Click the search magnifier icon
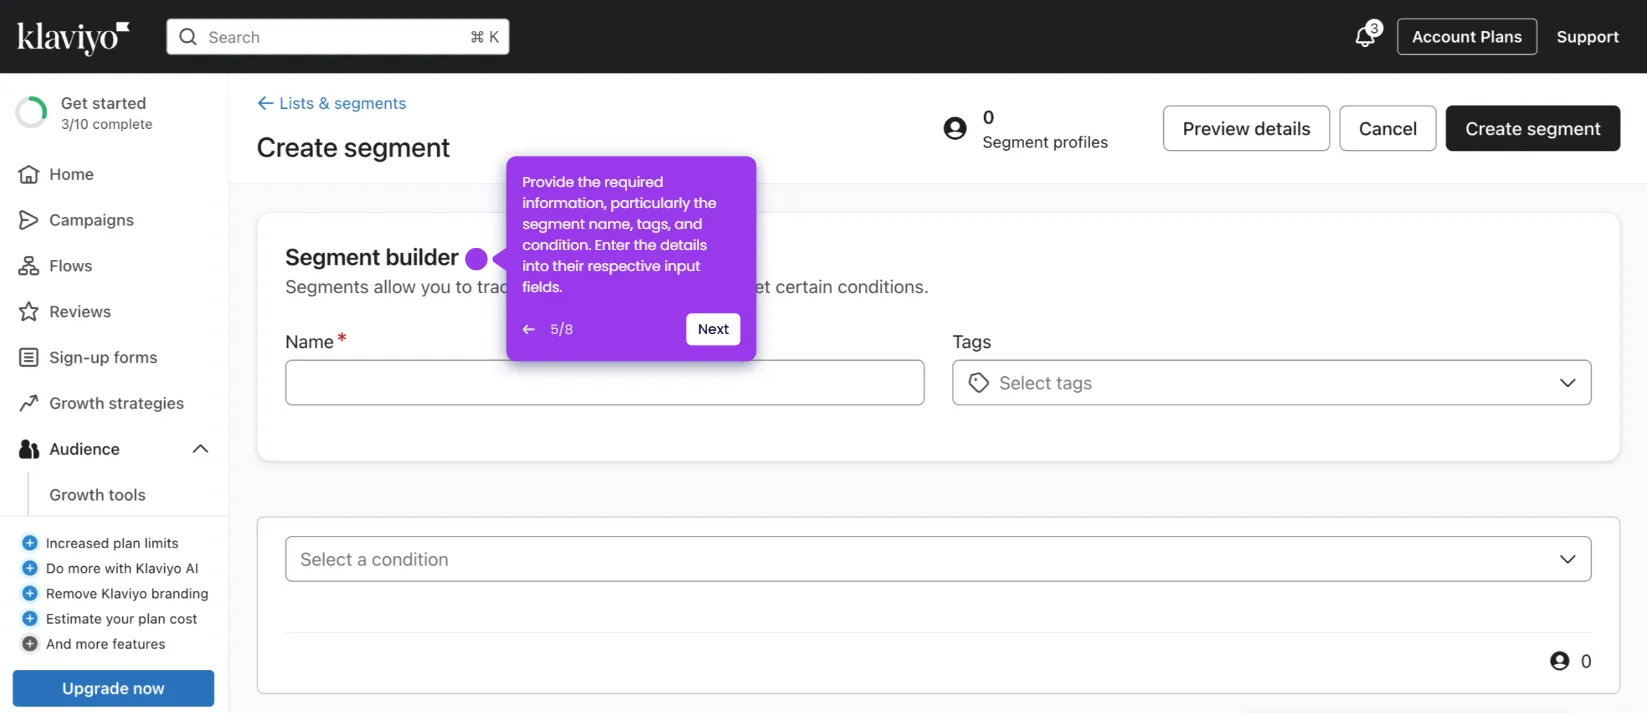This screenshot has height=713, width=1647. coord(188,37)
